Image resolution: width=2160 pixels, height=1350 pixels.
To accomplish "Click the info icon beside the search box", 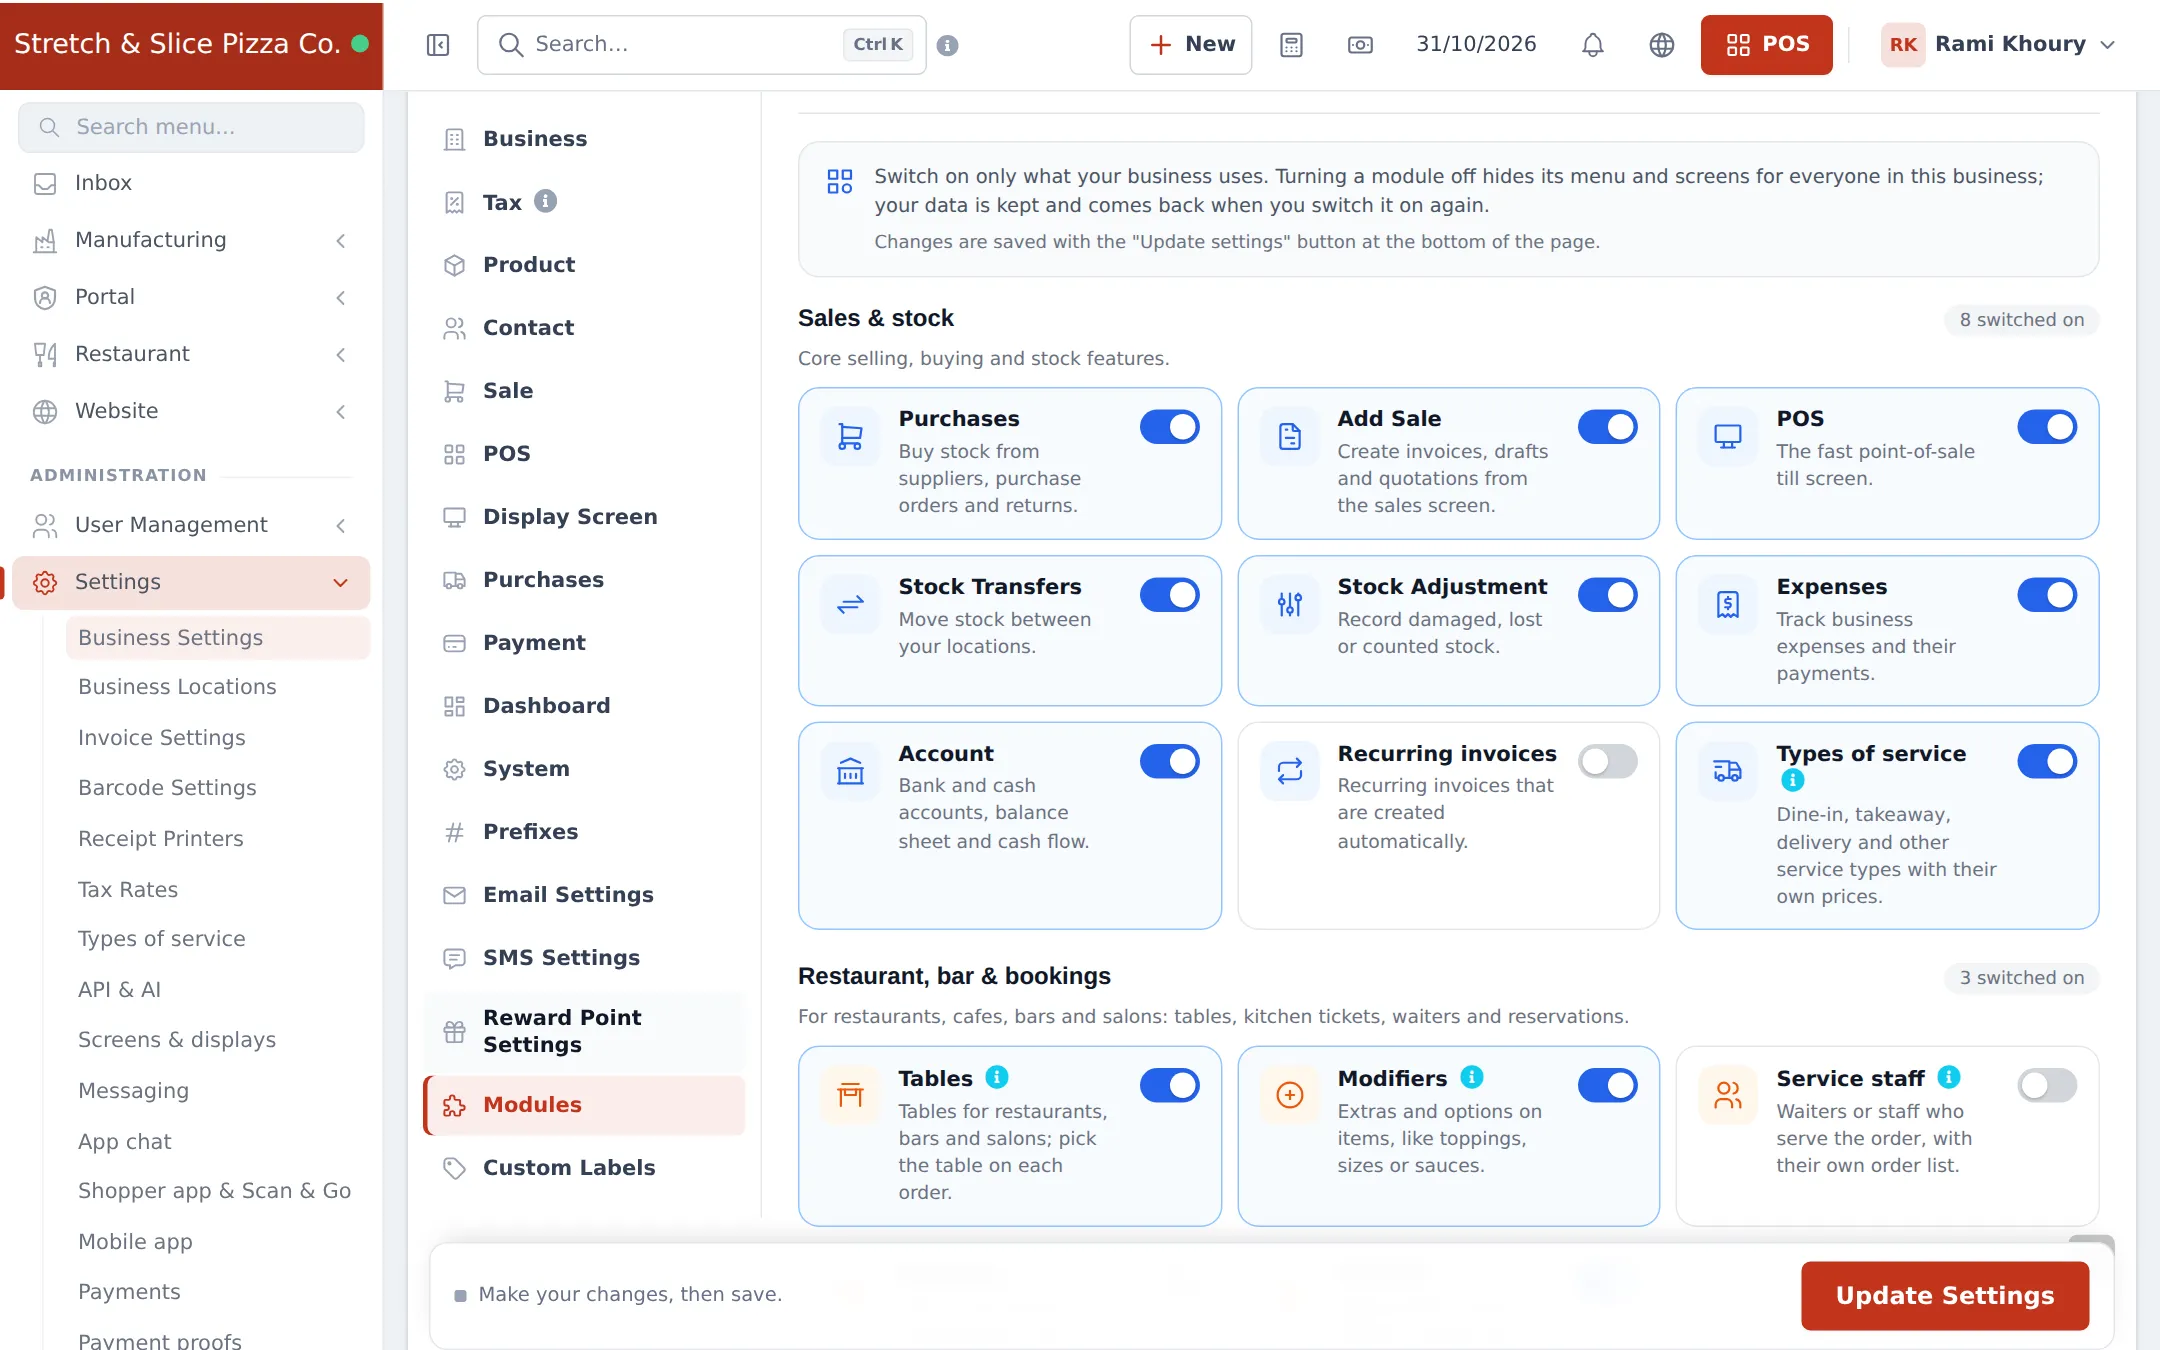I will (948, 45).
